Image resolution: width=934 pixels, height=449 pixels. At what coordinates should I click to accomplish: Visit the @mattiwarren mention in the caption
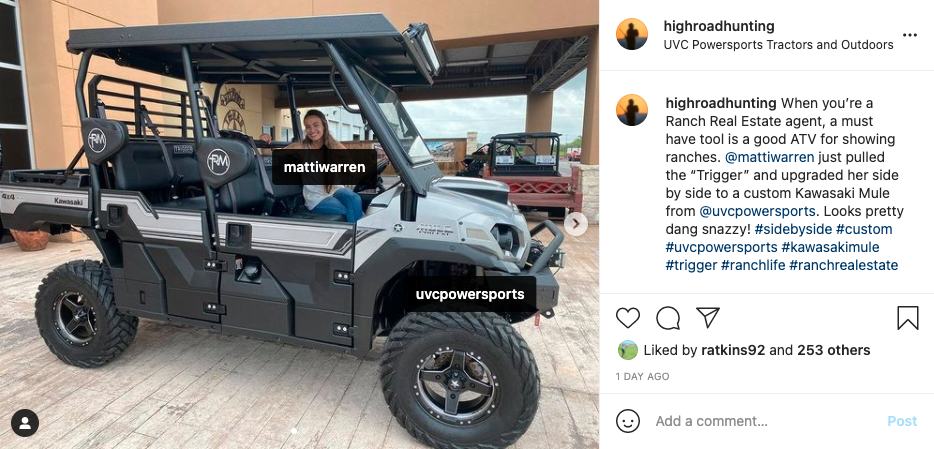point(770,157)
